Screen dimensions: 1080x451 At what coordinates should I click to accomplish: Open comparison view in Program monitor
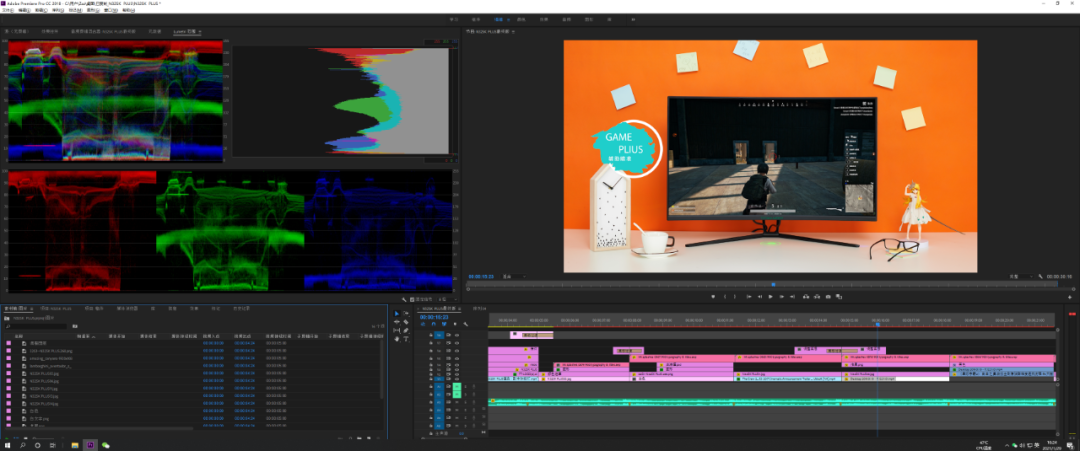pyautogui.click(x=839, y=296)
